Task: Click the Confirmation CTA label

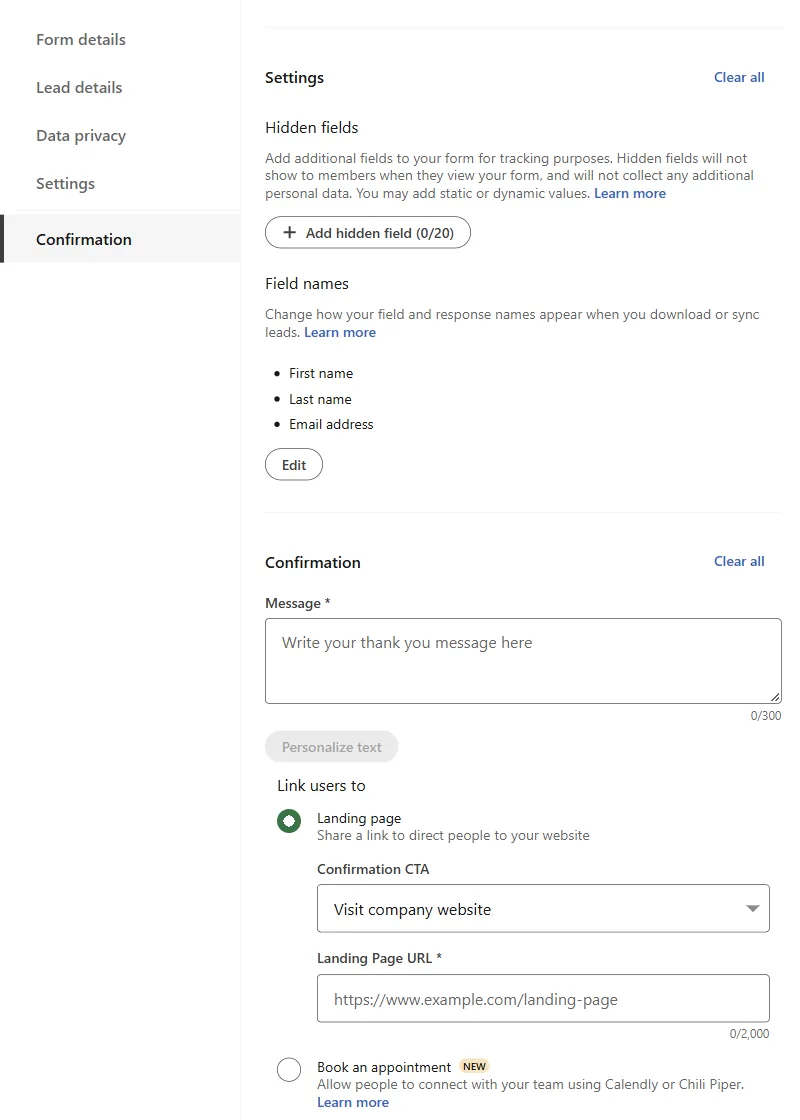Action: click(373, 869)
